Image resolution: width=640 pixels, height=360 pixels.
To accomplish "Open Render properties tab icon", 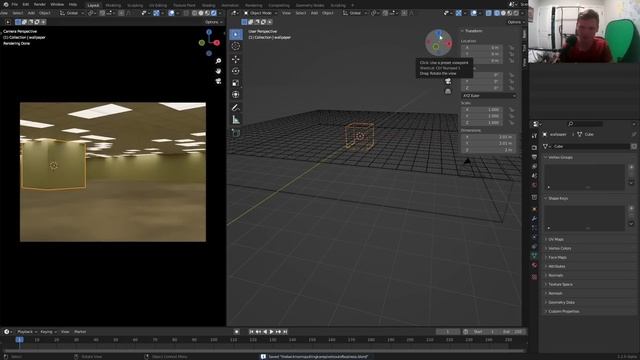I will 534,147.
